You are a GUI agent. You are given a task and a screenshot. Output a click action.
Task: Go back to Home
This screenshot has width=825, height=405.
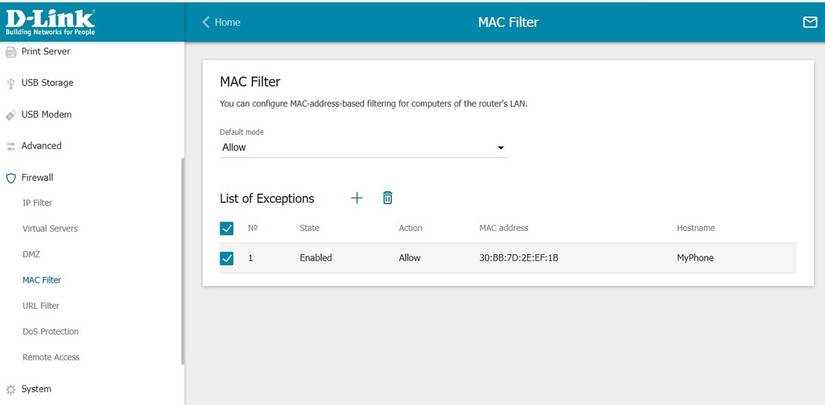(222, 22)
